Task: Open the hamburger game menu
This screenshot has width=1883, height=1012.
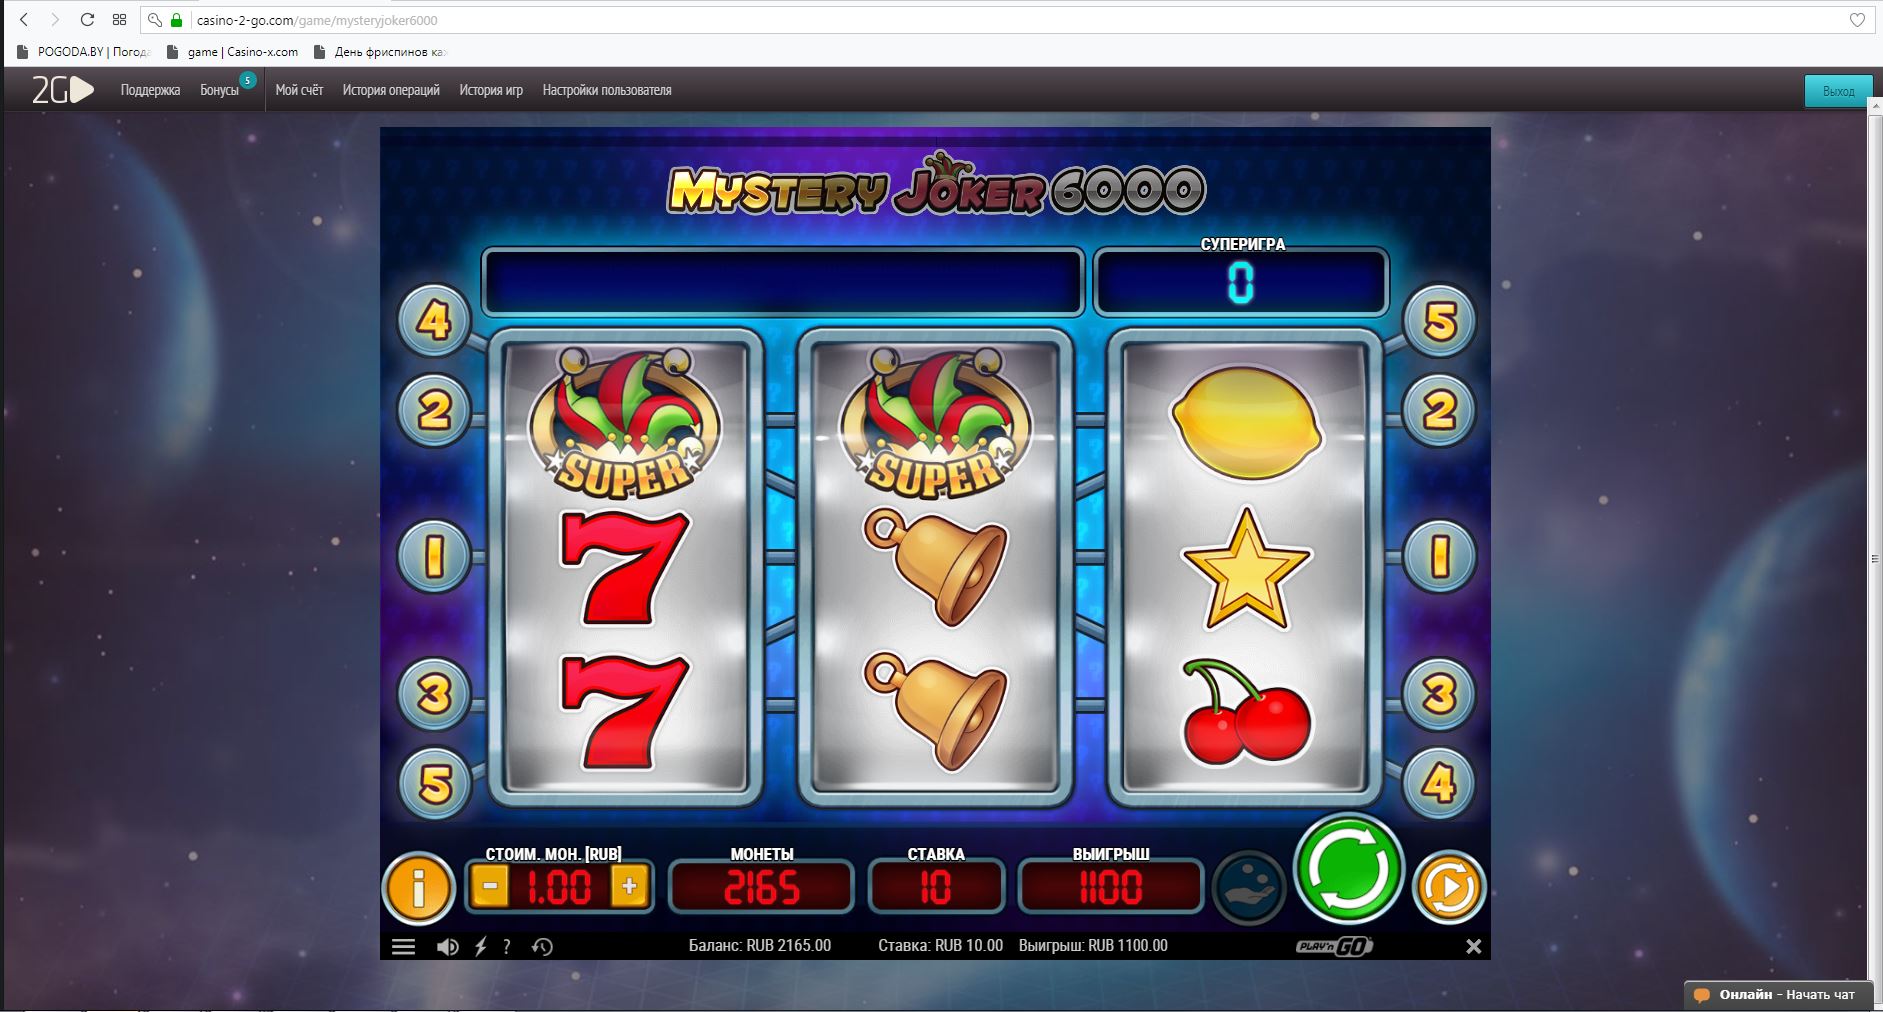Action: tap(403, 946)
